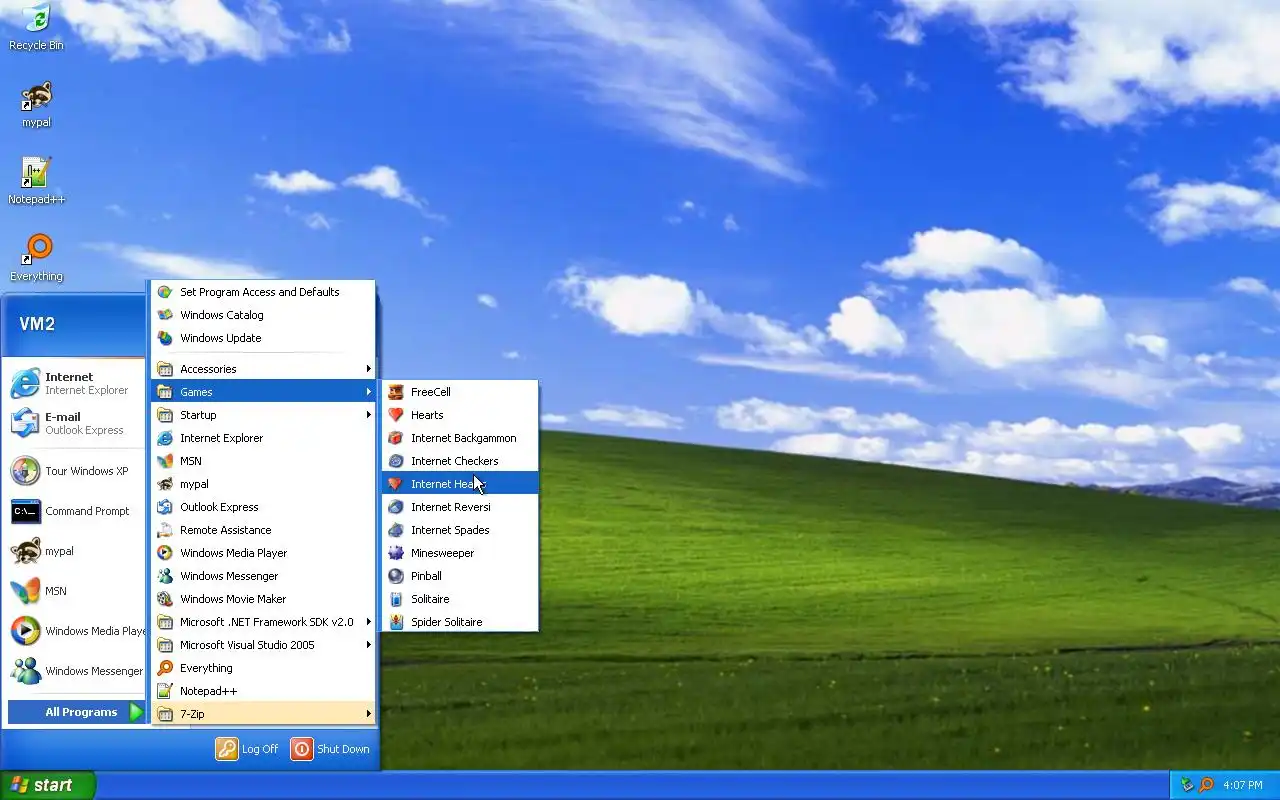Click the tray icon beside Everything
The image size is (1280, 800).
click(1187, 785)
